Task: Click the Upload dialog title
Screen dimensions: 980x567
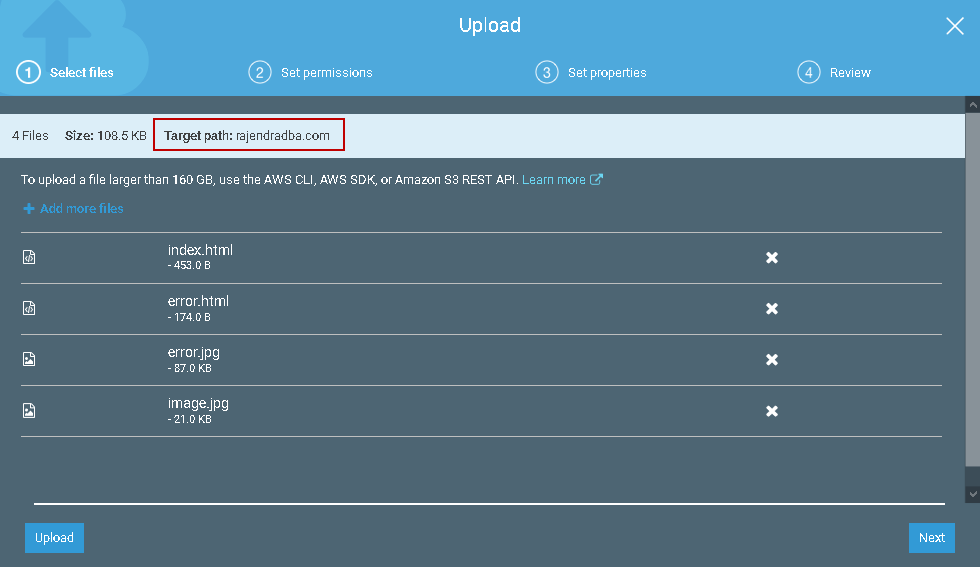Action: tap(489, 26)
